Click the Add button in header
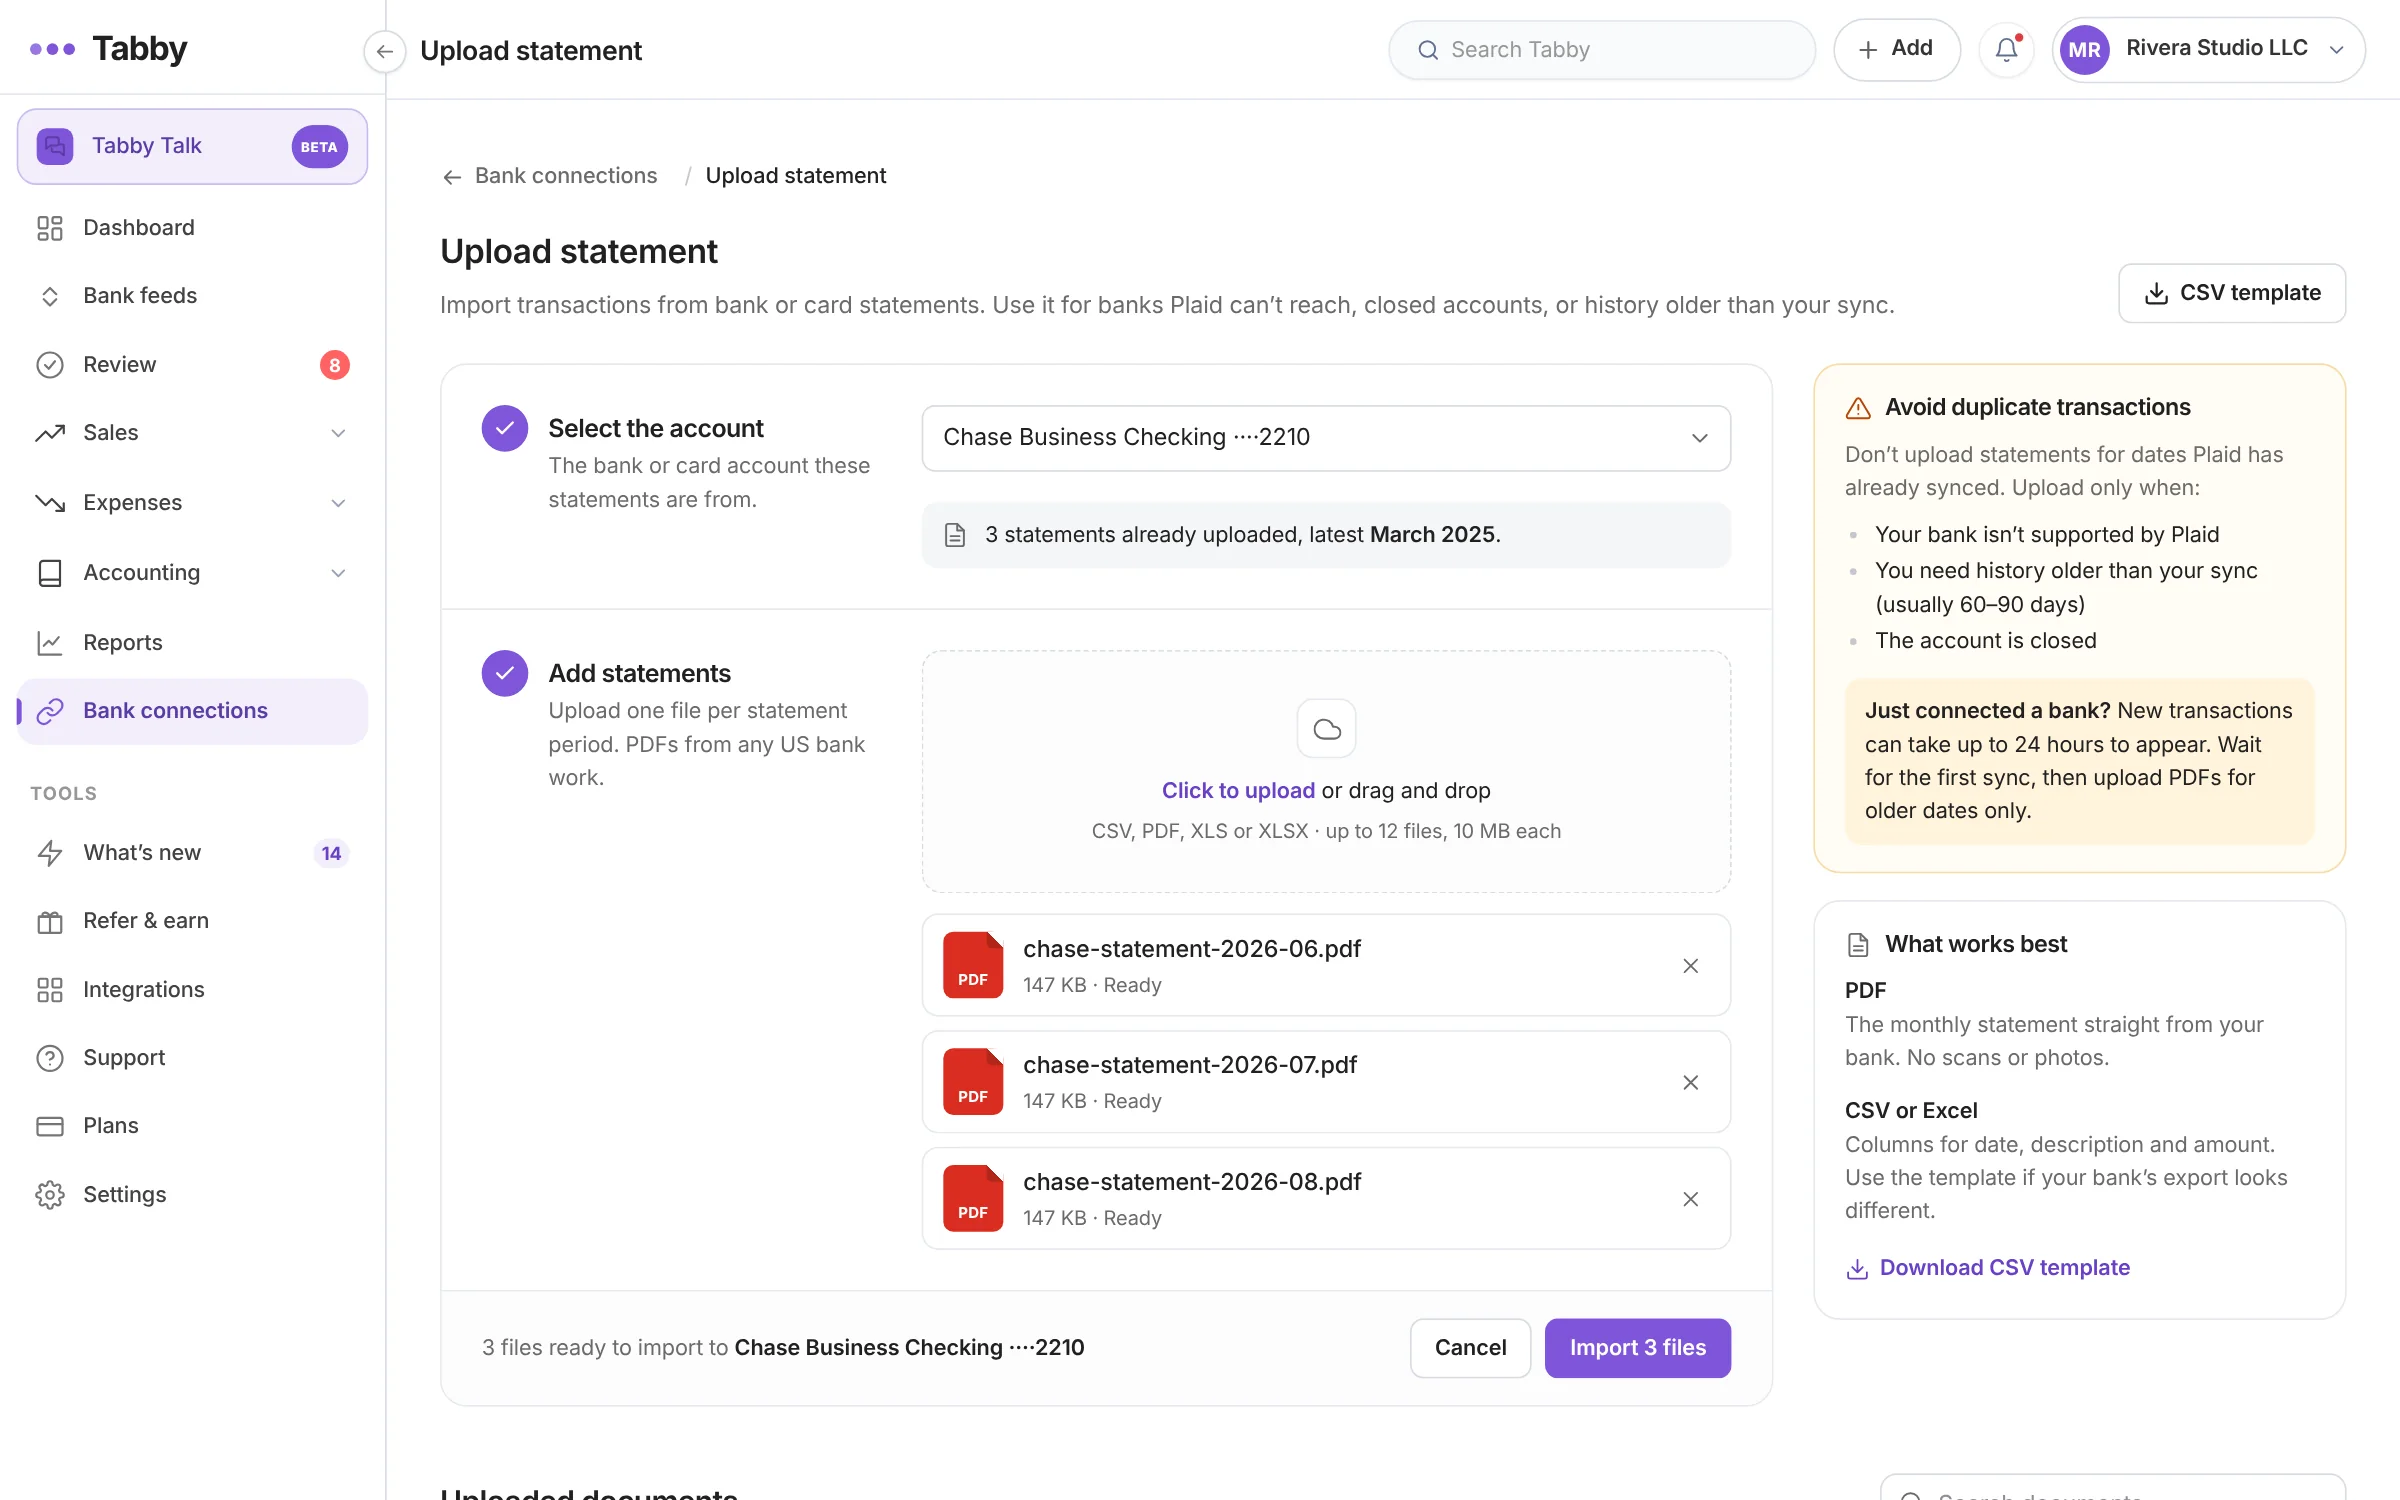The height and width of the screenshot is (1500, 2400). pos(1896,49)
